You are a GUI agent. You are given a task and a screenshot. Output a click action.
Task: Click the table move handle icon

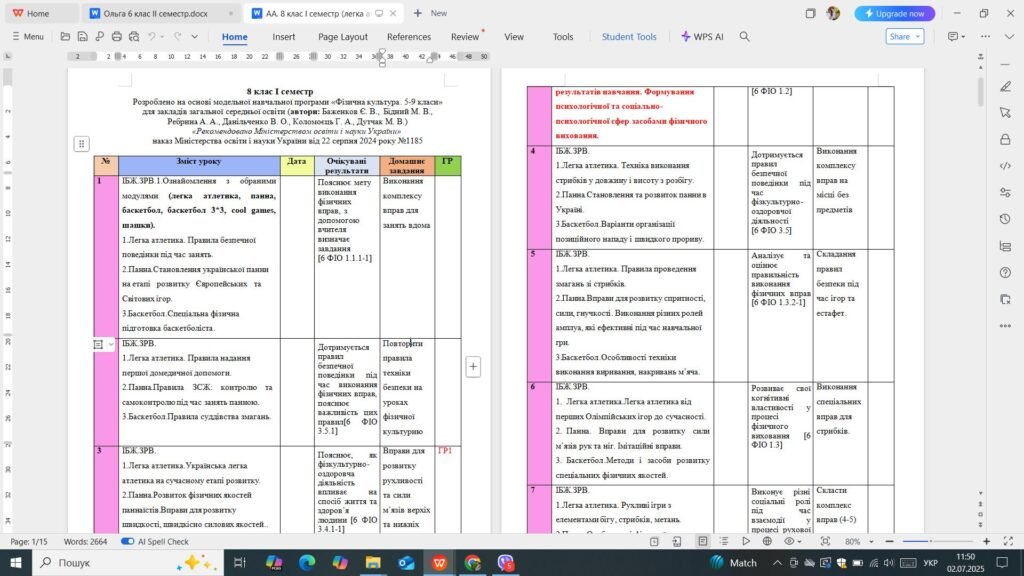coord(82,144)
